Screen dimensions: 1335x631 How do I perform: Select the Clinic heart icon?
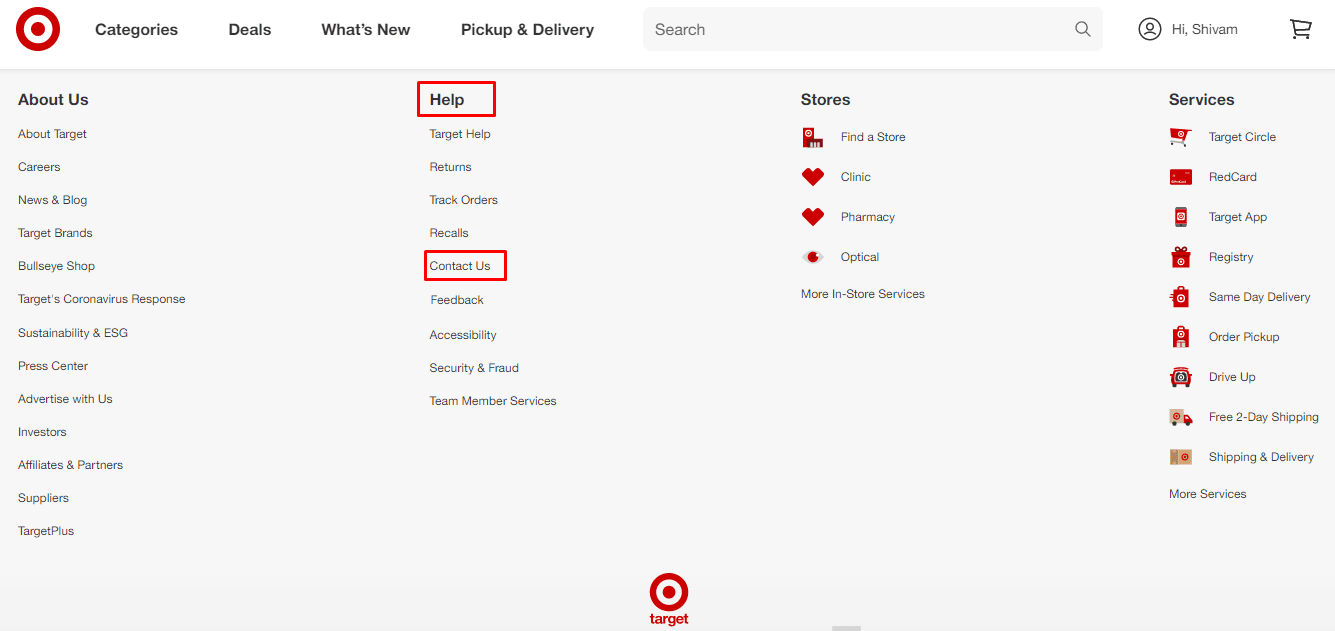pos(813,177)
